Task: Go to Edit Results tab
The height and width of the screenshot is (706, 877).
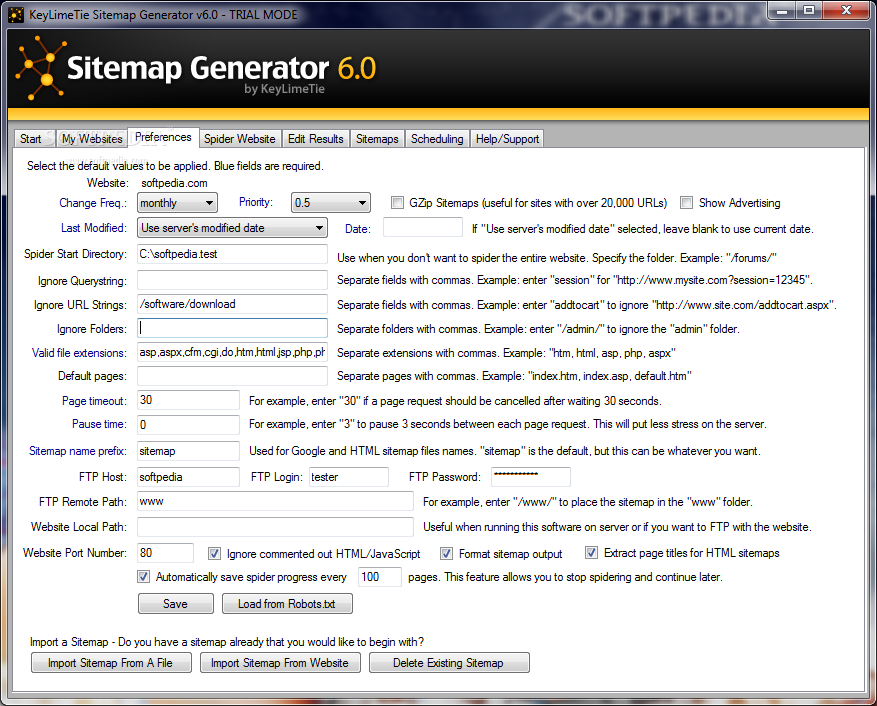Action: [x=315, y=139]
